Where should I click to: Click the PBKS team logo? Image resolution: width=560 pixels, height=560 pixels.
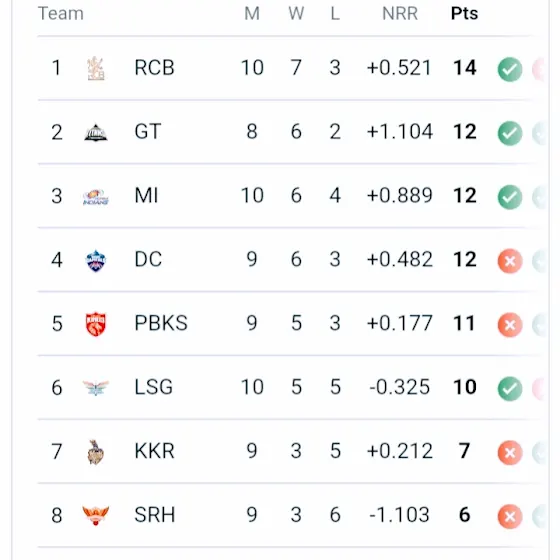[x=96, y=324]
